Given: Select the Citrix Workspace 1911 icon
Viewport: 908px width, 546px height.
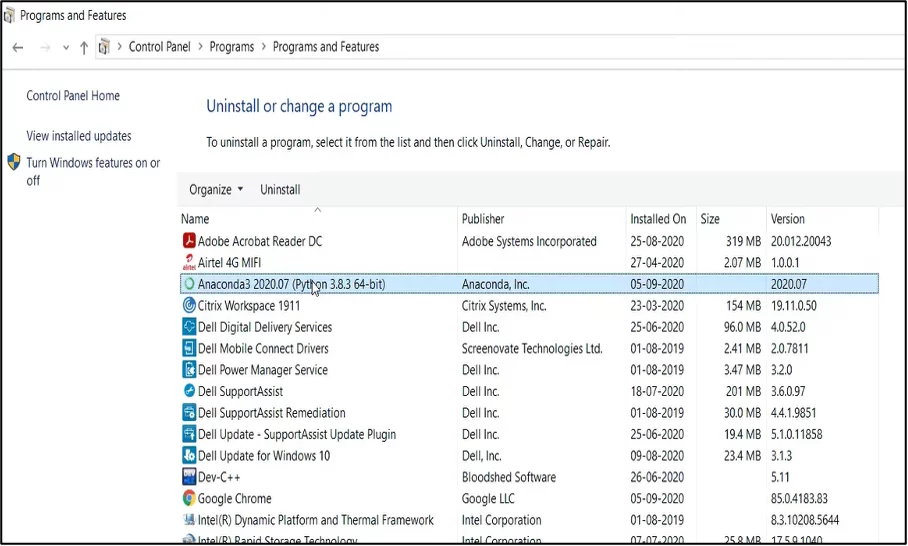Looking at the screenshot, I should (189, 305).
